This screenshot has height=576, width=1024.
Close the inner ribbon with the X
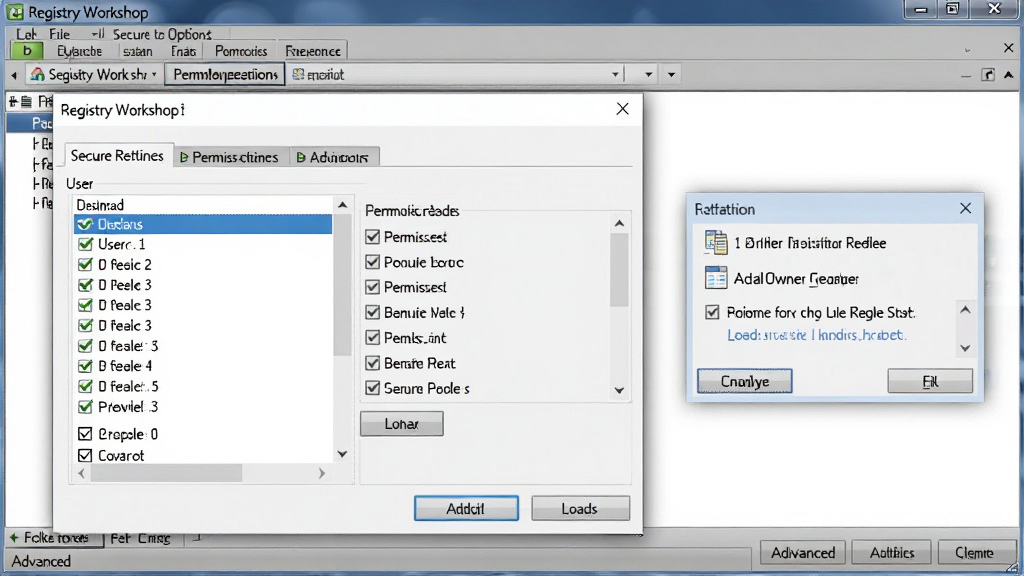pos(1008,48)
